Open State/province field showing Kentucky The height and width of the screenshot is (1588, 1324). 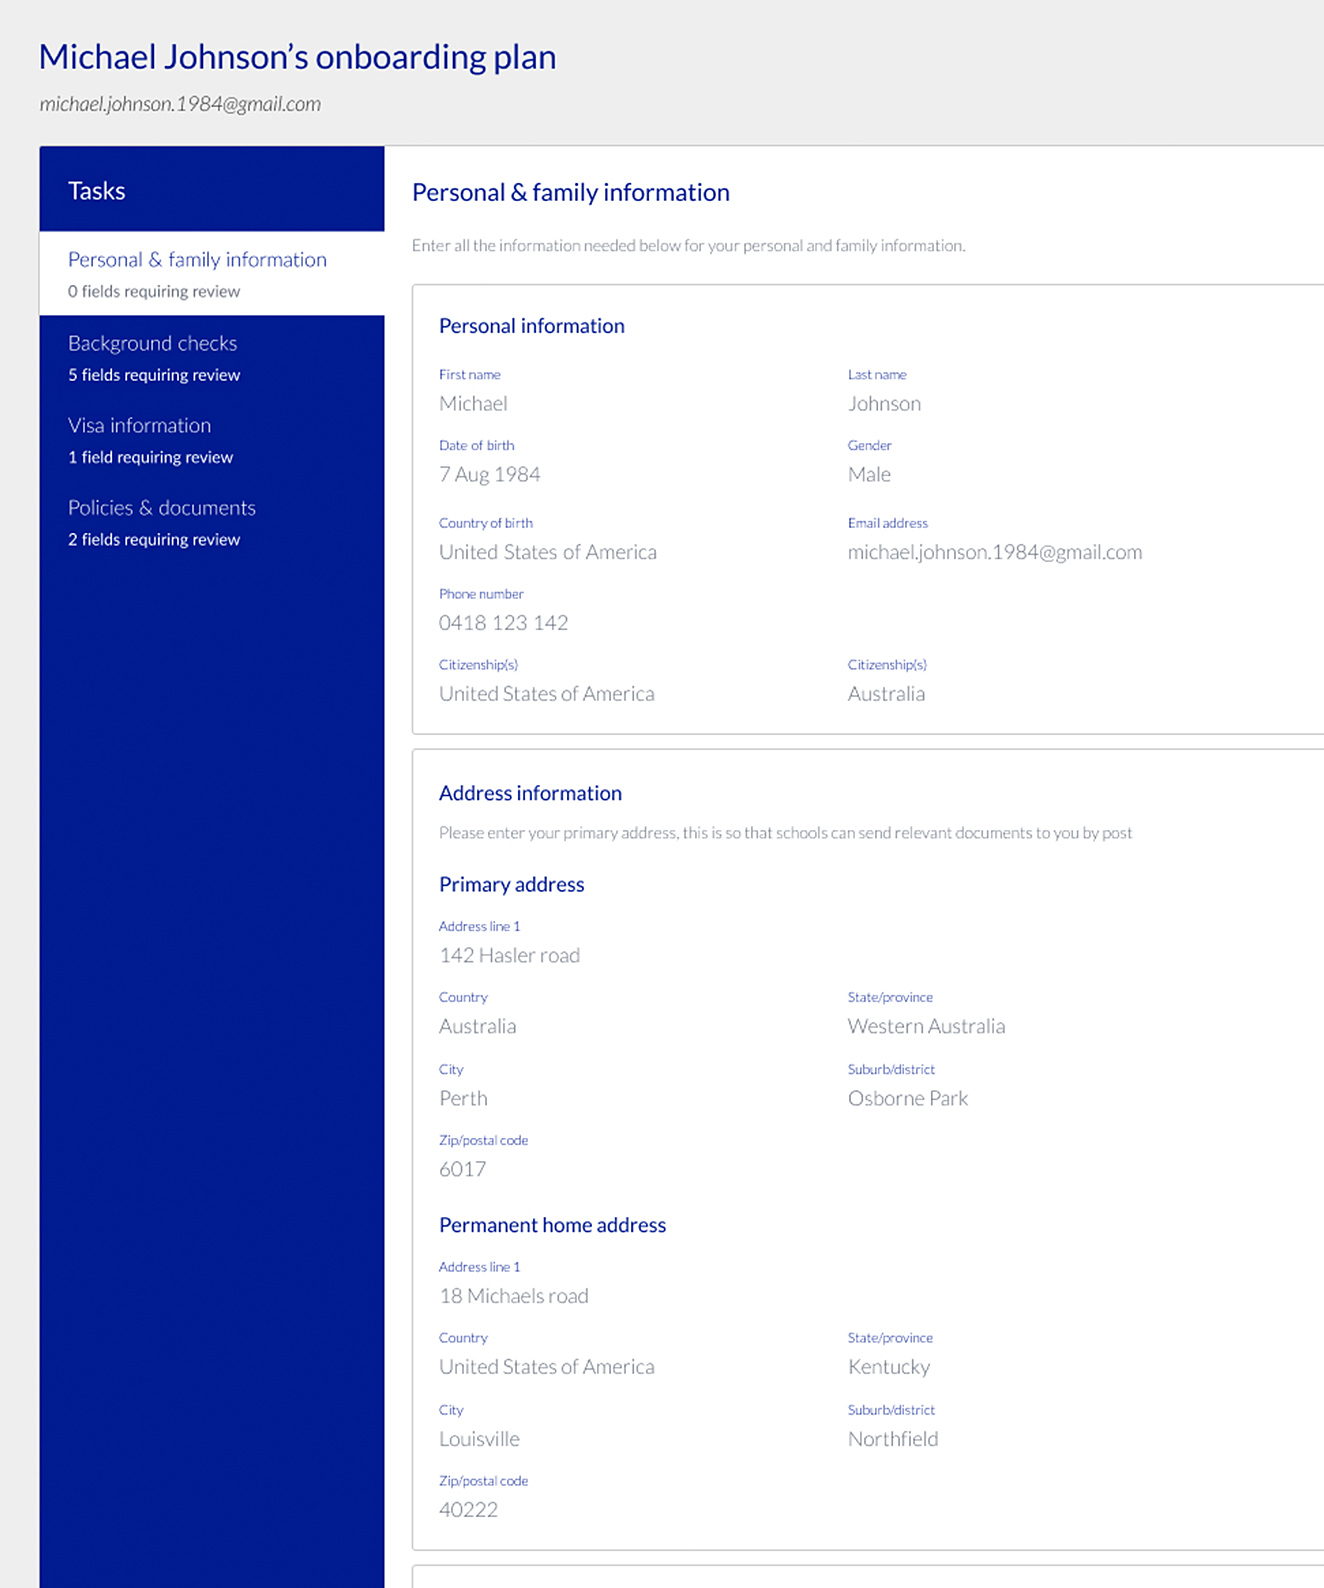(888, 1368)
